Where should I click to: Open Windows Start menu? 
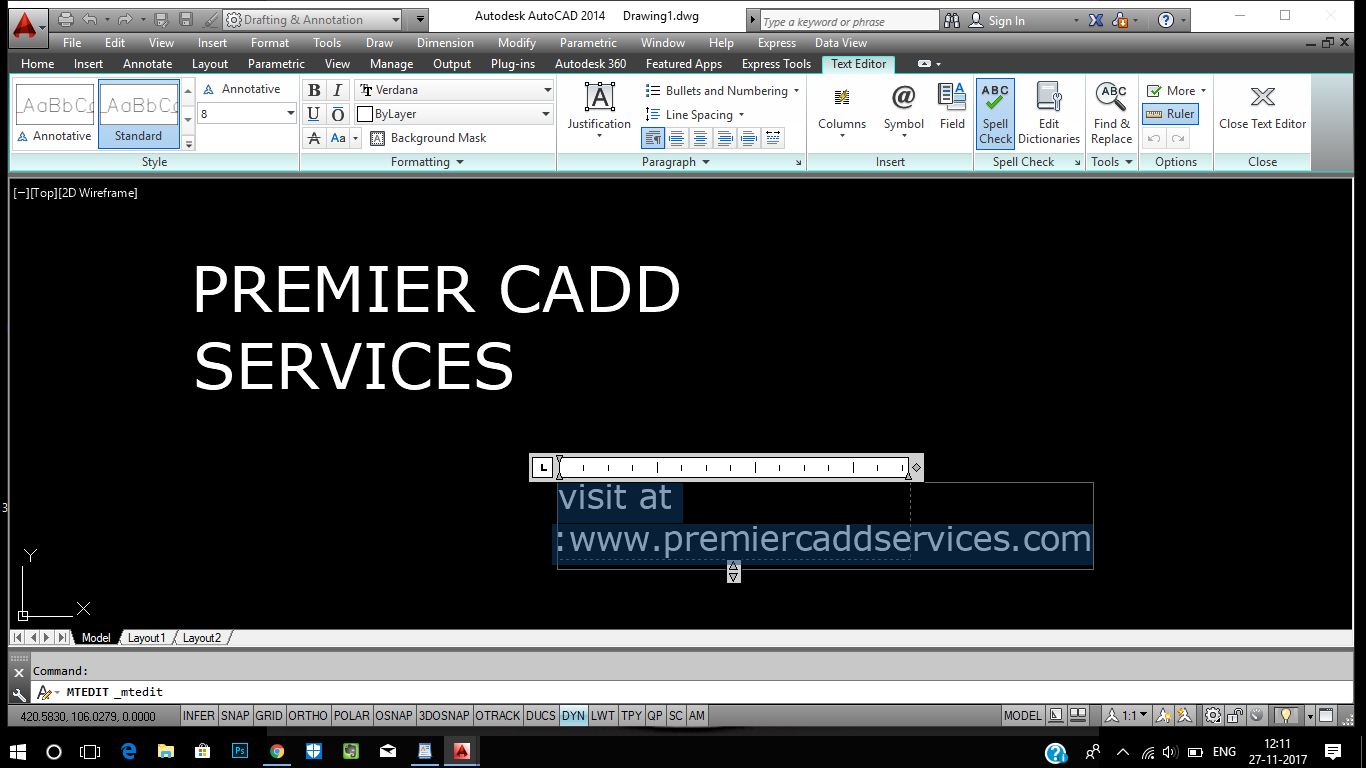pos(18,751)
